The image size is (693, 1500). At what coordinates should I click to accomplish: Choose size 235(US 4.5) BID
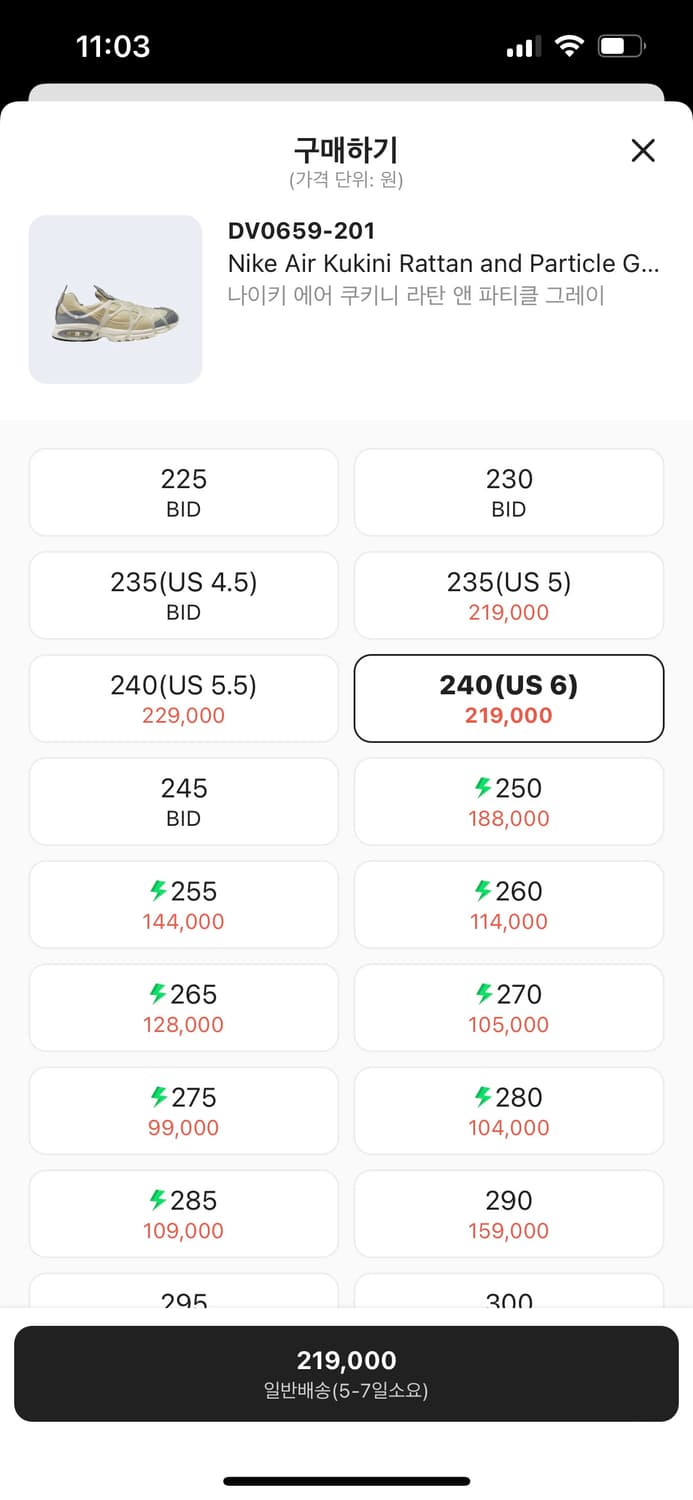tap(183, 595)
